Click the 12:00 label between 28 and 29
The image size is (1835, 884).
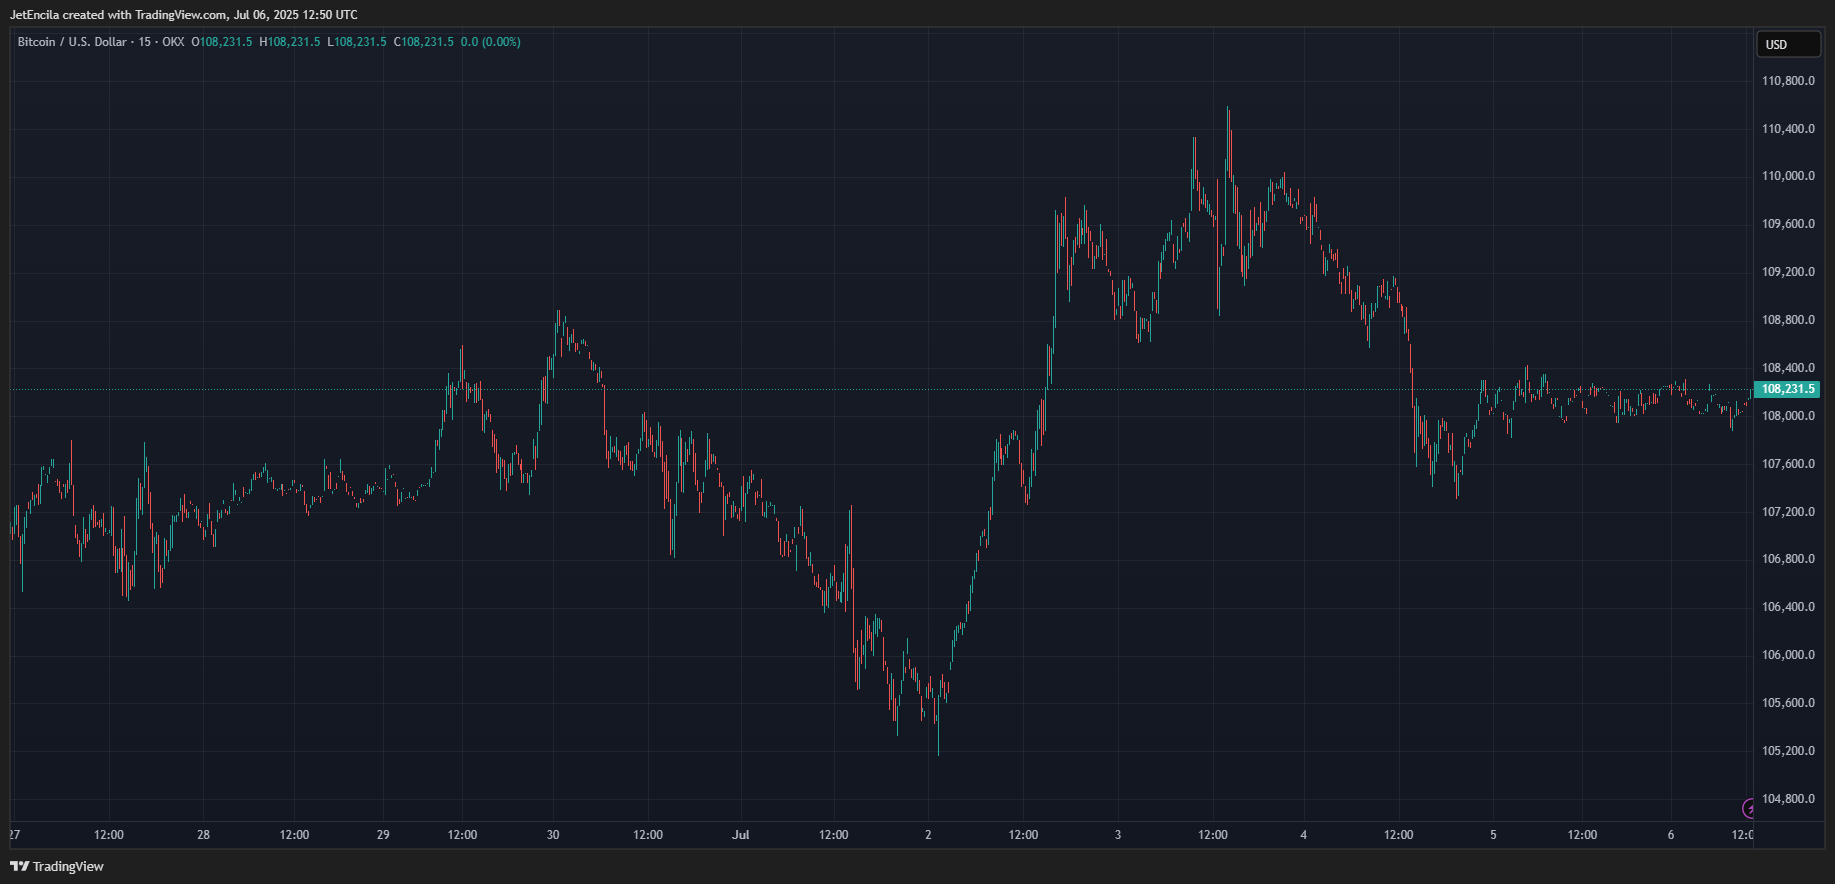tap(294, 835)
